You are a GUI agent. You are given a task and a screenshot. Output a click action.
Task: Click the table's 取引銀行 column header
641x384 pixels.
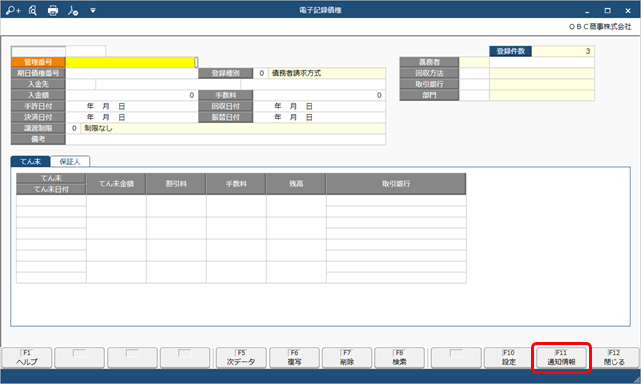(396, 184)
